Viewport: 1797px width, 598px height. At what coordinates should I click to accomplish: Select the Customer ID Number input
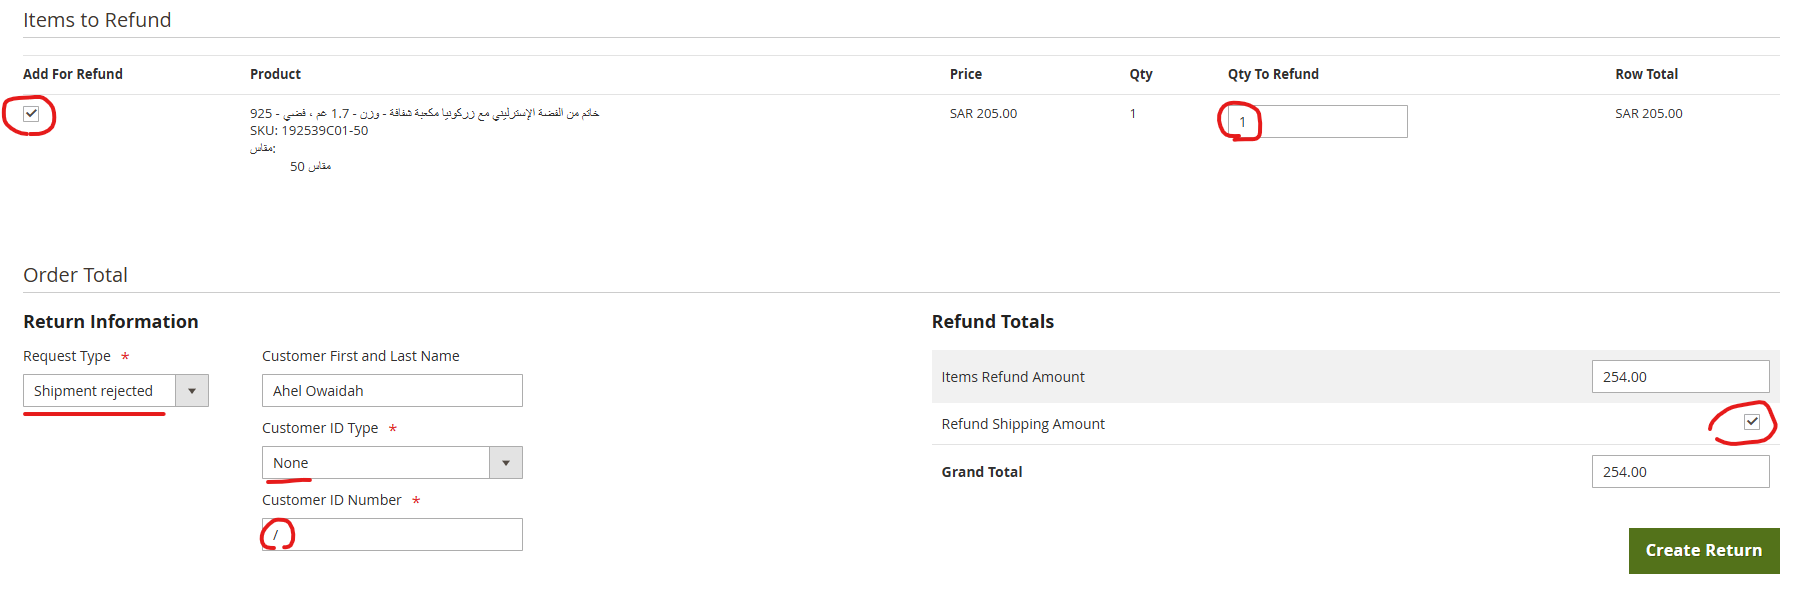tap(391, 535)
